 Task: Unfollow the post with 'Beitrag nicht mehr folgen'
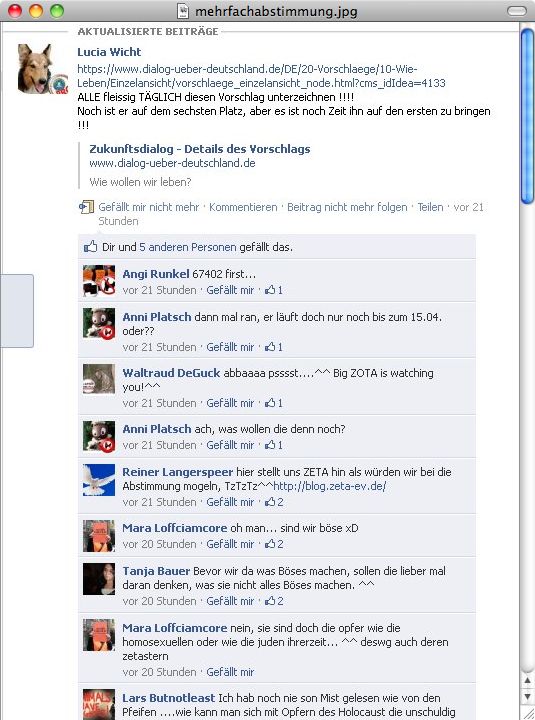(x=347, y=207)
